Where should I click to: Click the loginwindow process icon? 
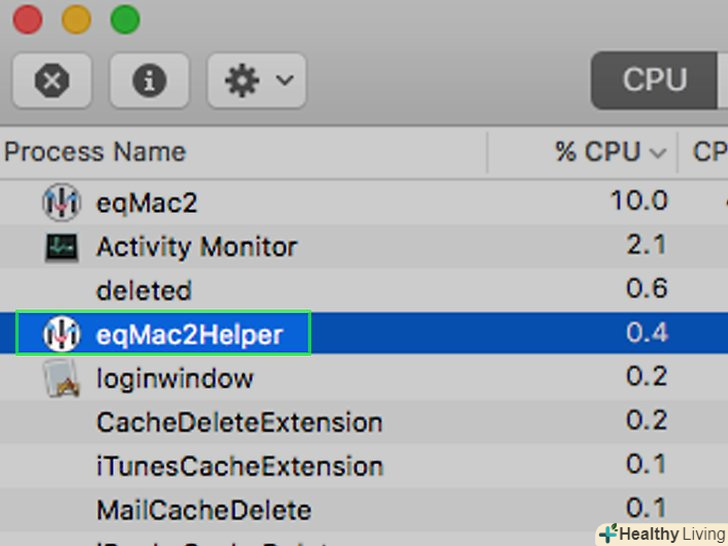61,379
